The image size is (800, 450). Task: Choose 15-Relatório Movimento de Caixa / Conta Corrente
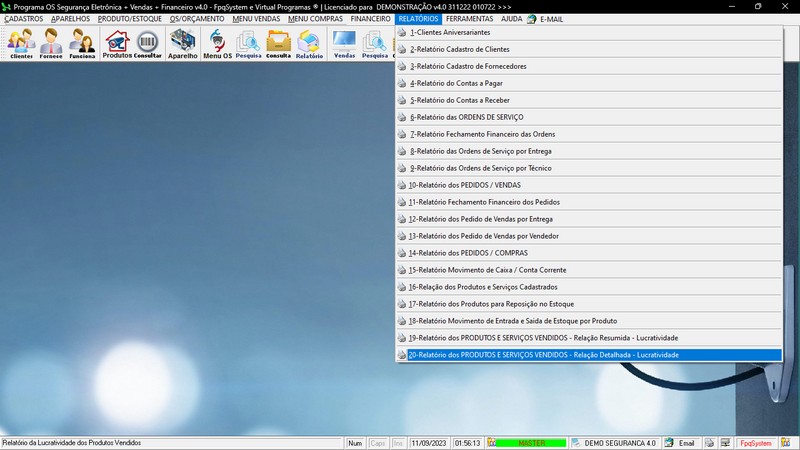click(x=589, y=270)
